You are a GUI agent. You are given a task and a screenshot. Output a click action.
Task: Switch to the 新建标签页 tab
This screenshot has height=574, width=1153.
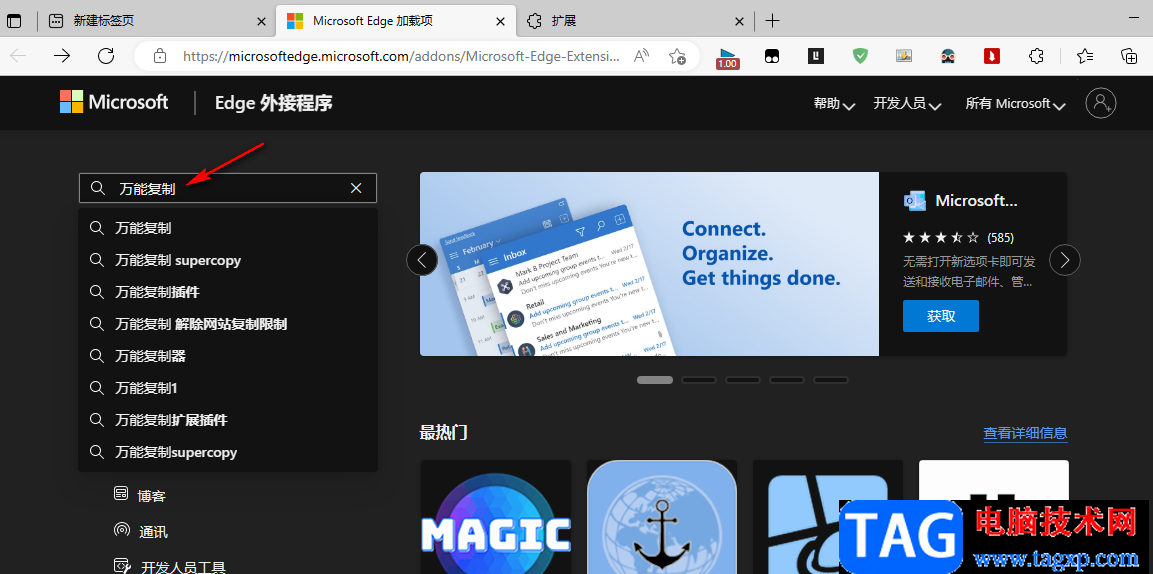[157, 21]
